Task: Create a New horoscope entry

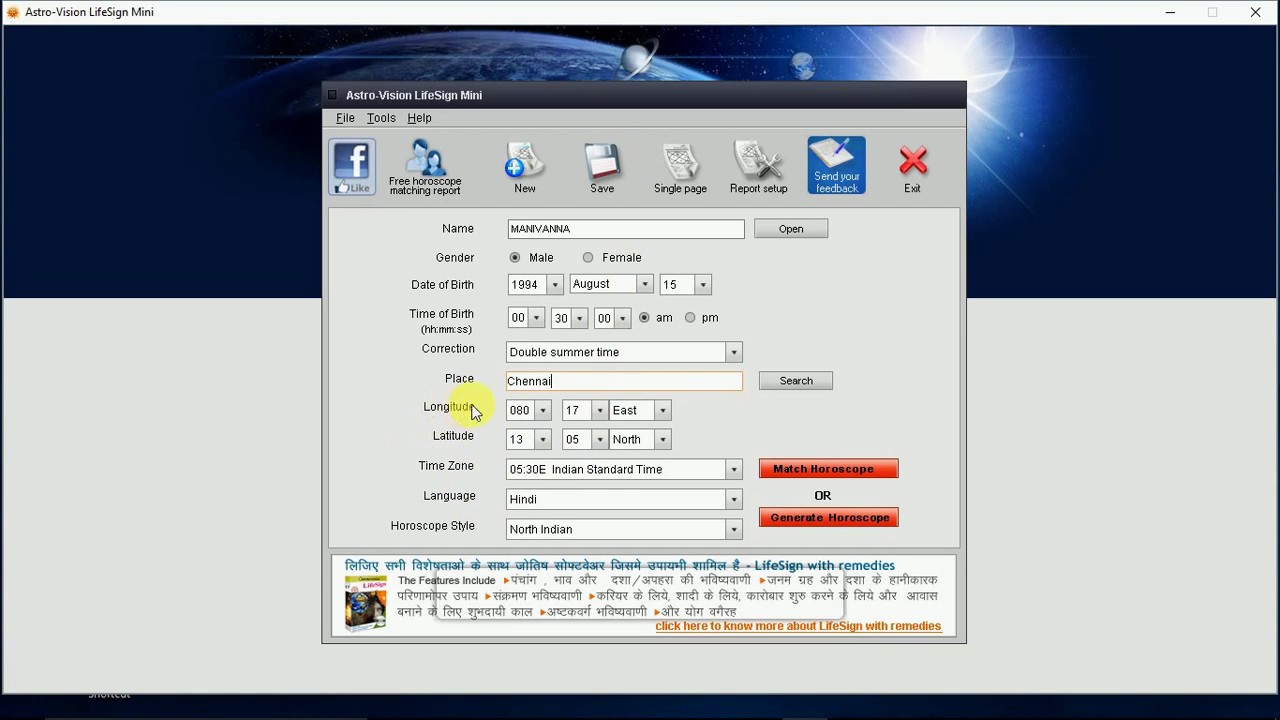Action: tap(525, 167)
